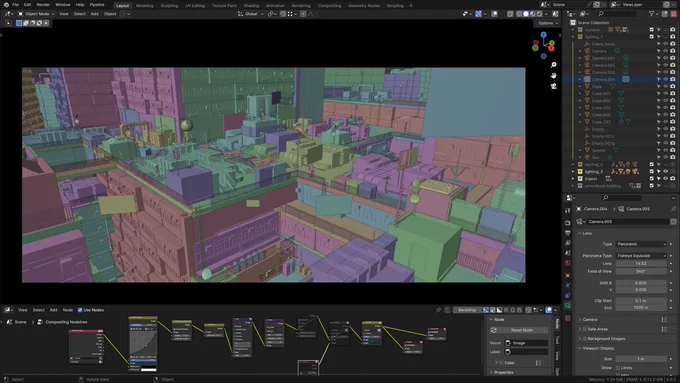The width and height of the screenshot is (680, 383).
Task: Open the camera Type Panoramic dropdown
Action: (641, 244)
